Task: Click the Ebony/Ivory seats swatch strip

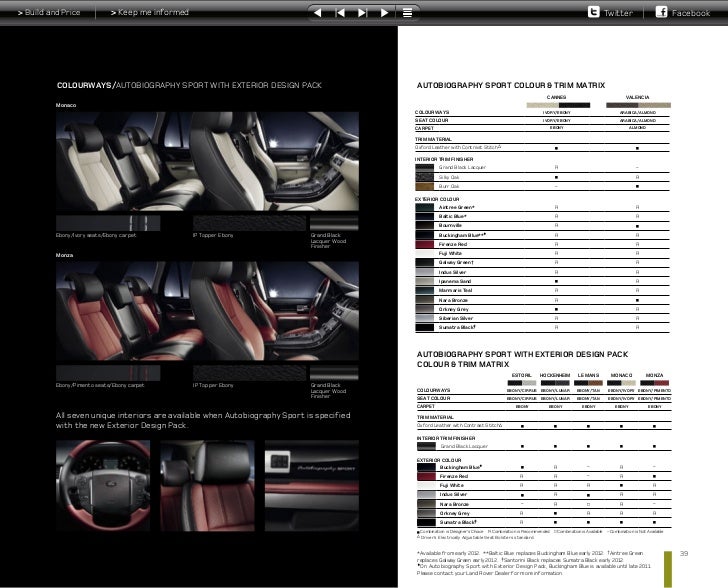Action: (x=108, y=223)
